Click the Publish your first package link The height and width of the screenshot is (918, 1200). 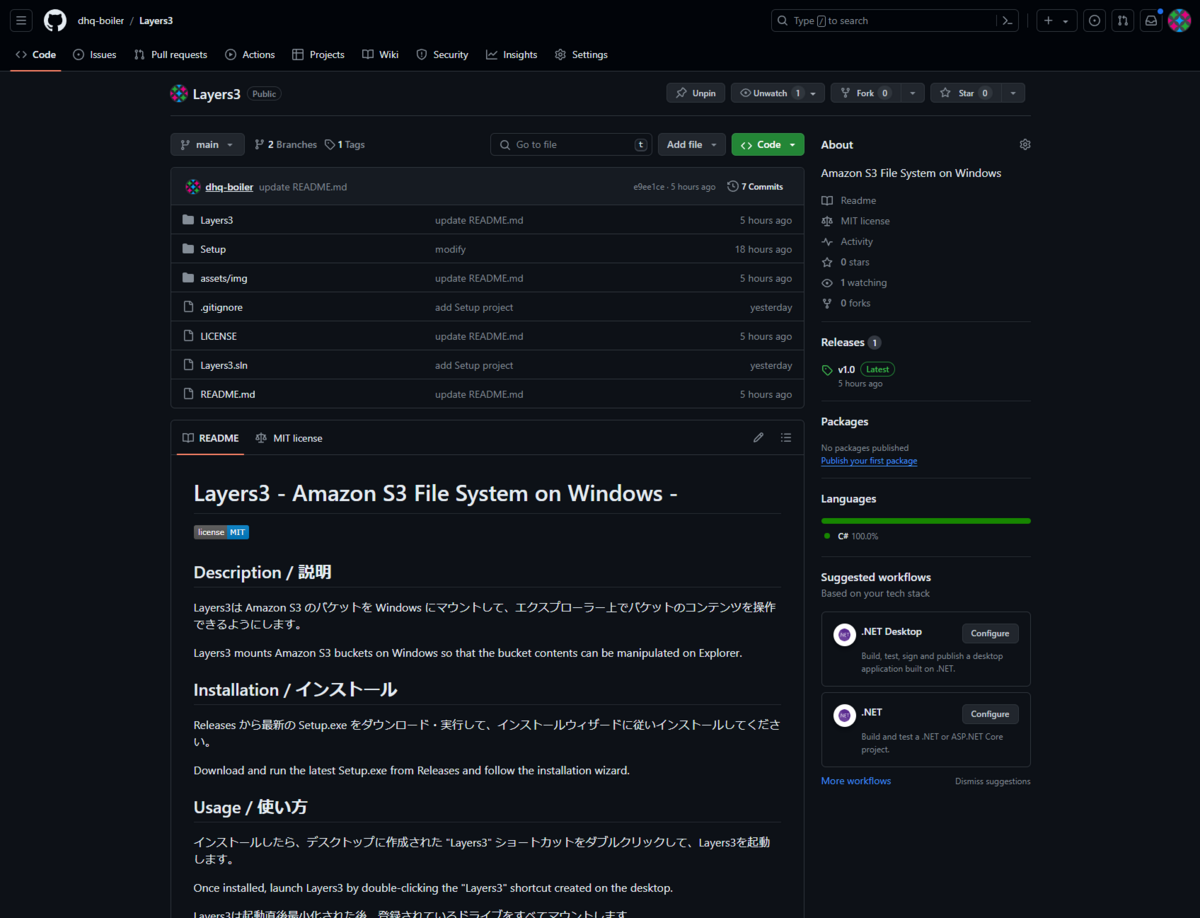(x=869, y=460)
